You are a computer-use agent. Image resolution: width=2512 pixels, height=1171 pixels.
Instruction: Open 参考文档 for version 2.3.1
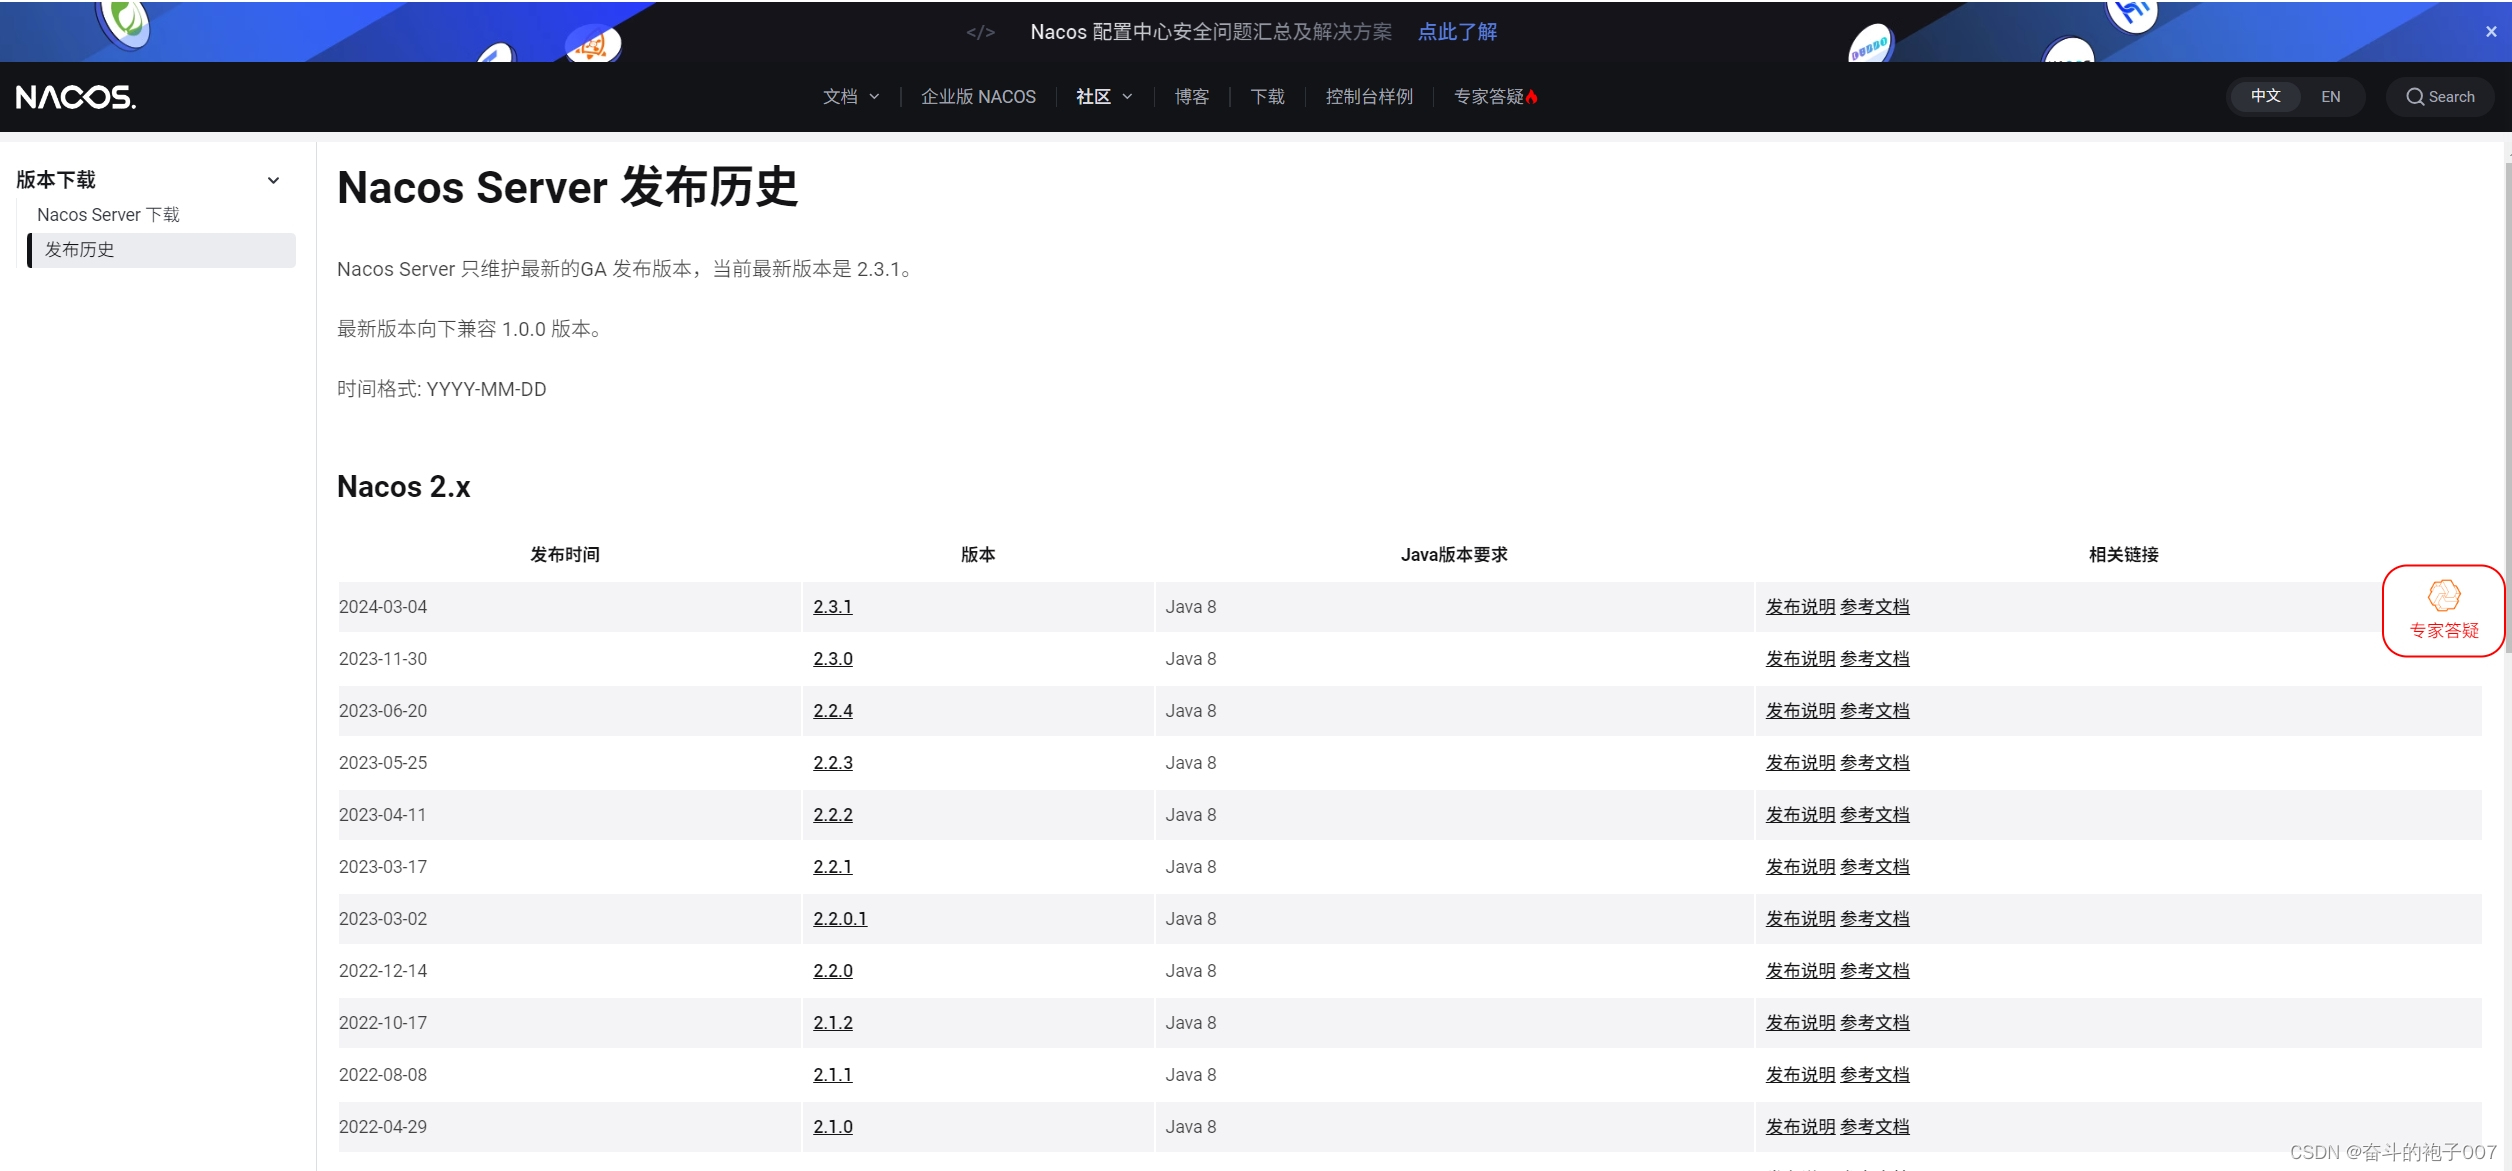(x=1874, y=607)
